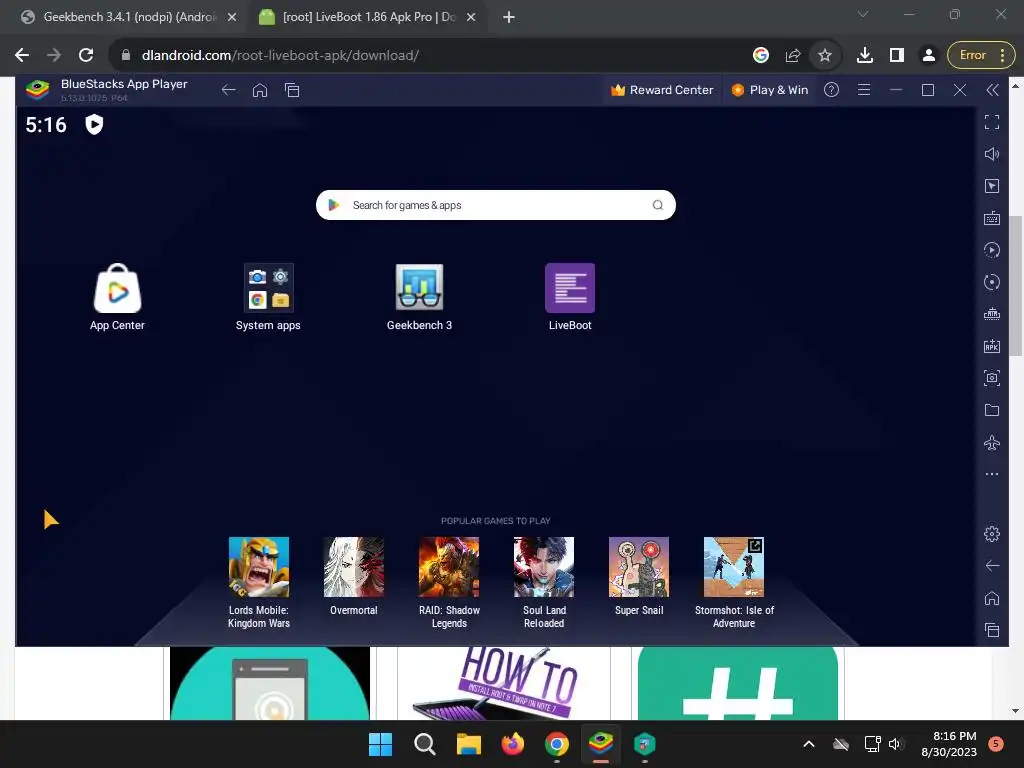Click sidebar home icon
Image resolution: width=1024 pixels, height=768 pixels.
991,598
